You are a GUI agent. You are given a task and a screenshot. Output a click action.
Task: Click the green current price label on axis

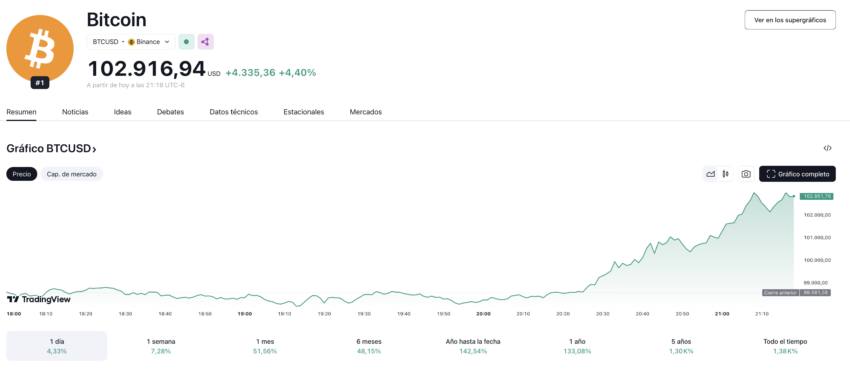pyautogui.click(x=816, y=196)
